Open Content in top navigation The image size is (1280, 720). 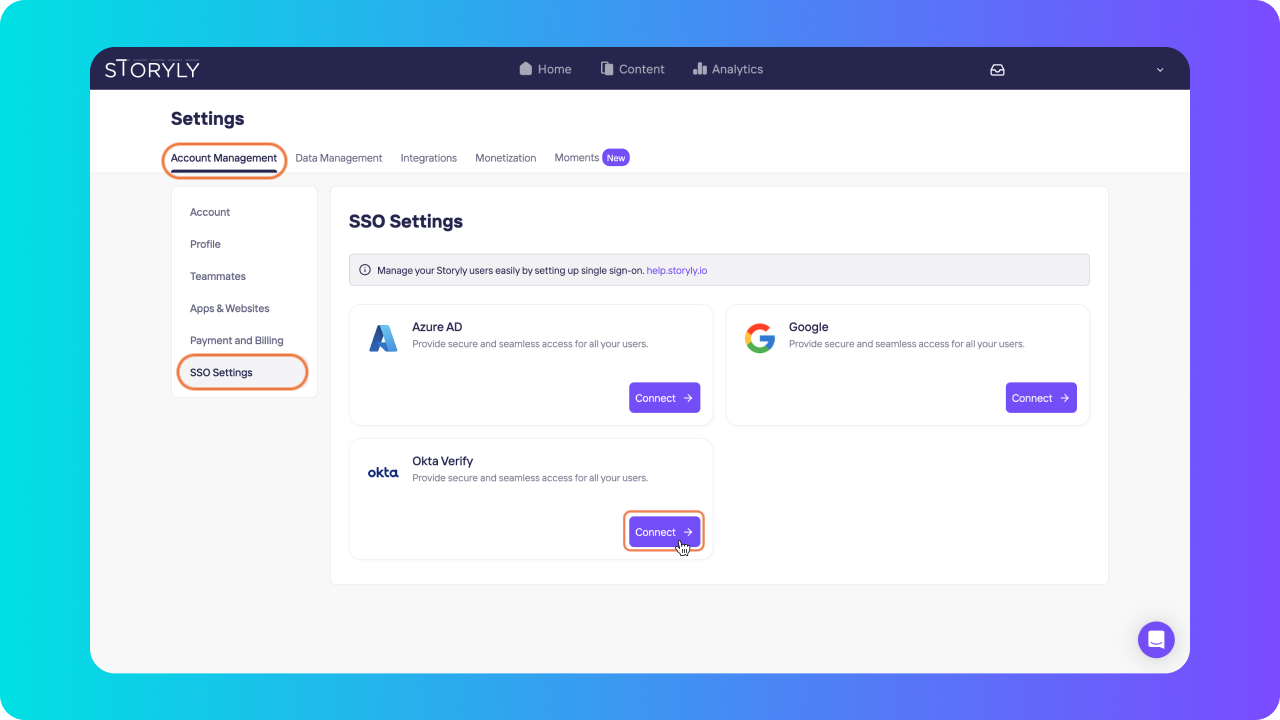(x=632, y=69)
